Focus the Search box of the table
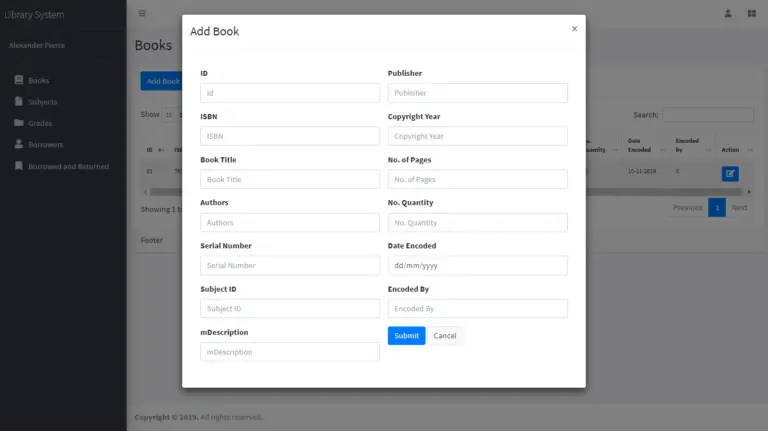768x431 pixels. (x=708, y=115)
